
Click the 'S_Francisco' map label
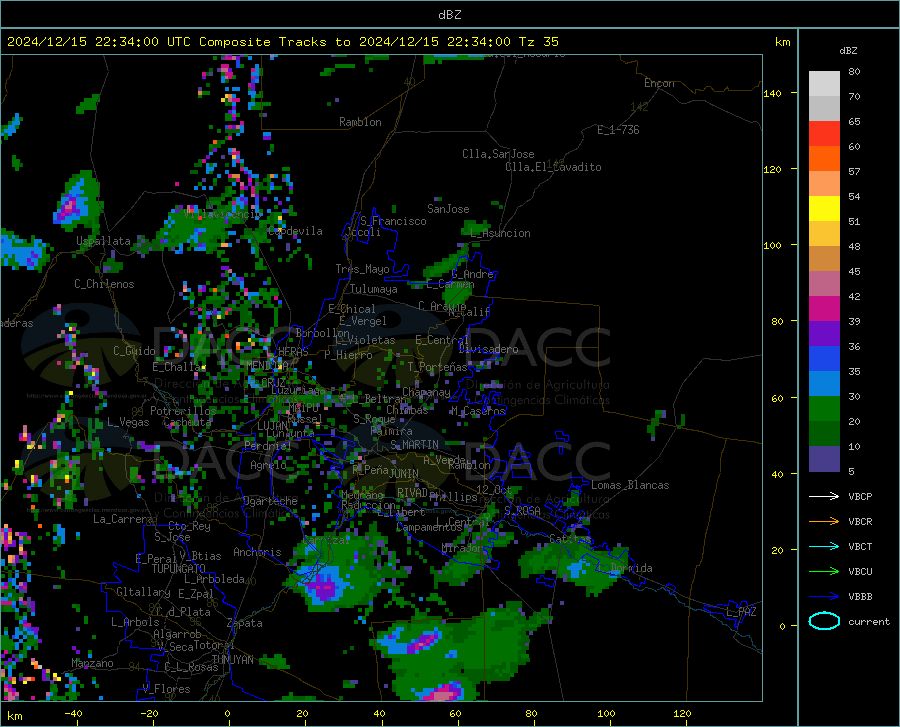[x=393, y=221]
